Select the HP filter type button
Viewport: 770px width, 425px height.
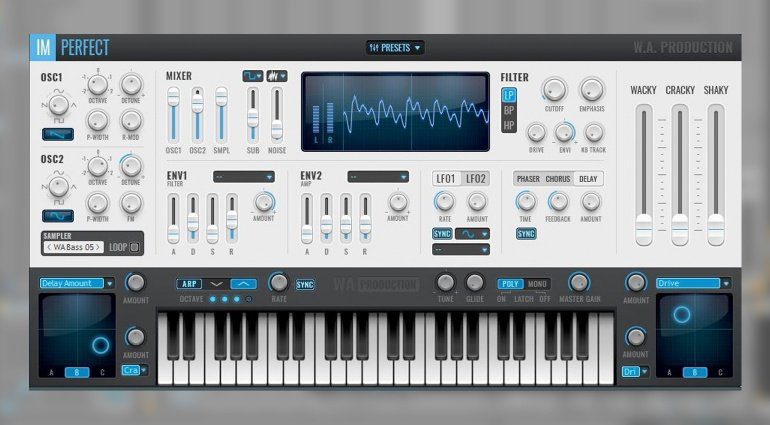(x=509, y=125)
